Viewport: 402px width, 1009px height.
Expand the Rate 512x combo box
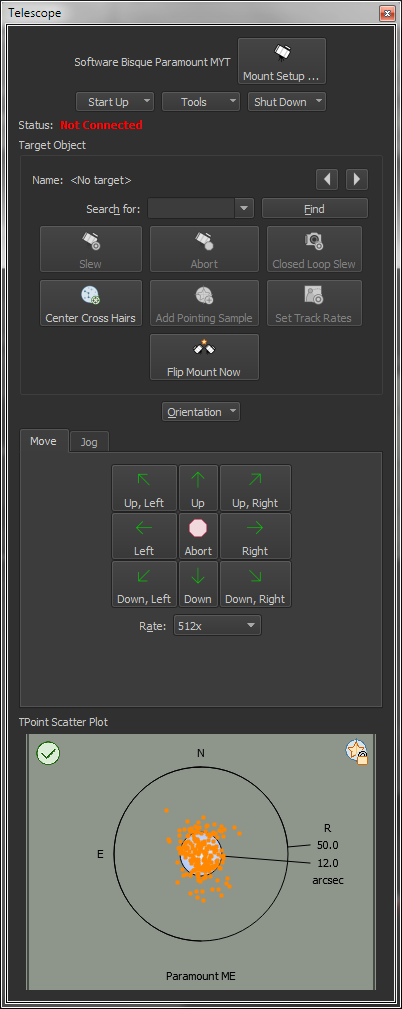coord(217,625)
